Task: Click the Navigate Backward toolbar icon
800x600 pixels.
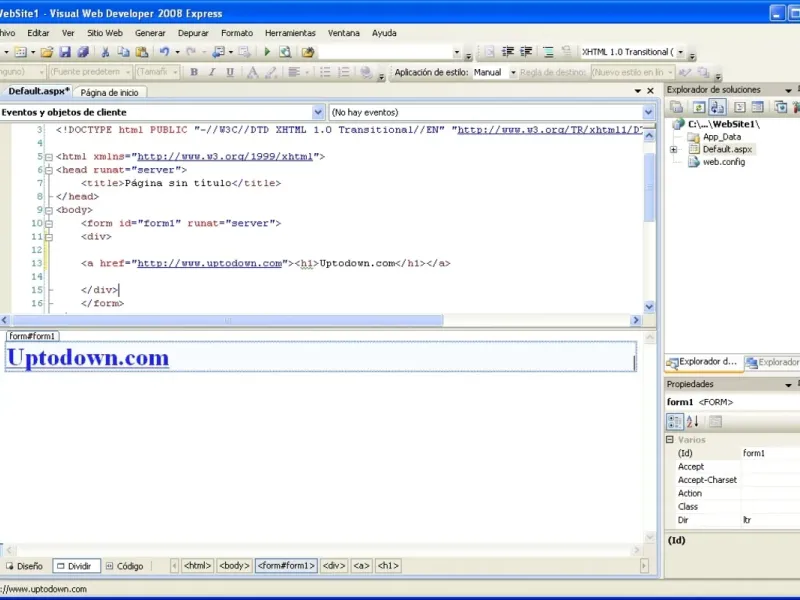Action: [x=219, y=52]
